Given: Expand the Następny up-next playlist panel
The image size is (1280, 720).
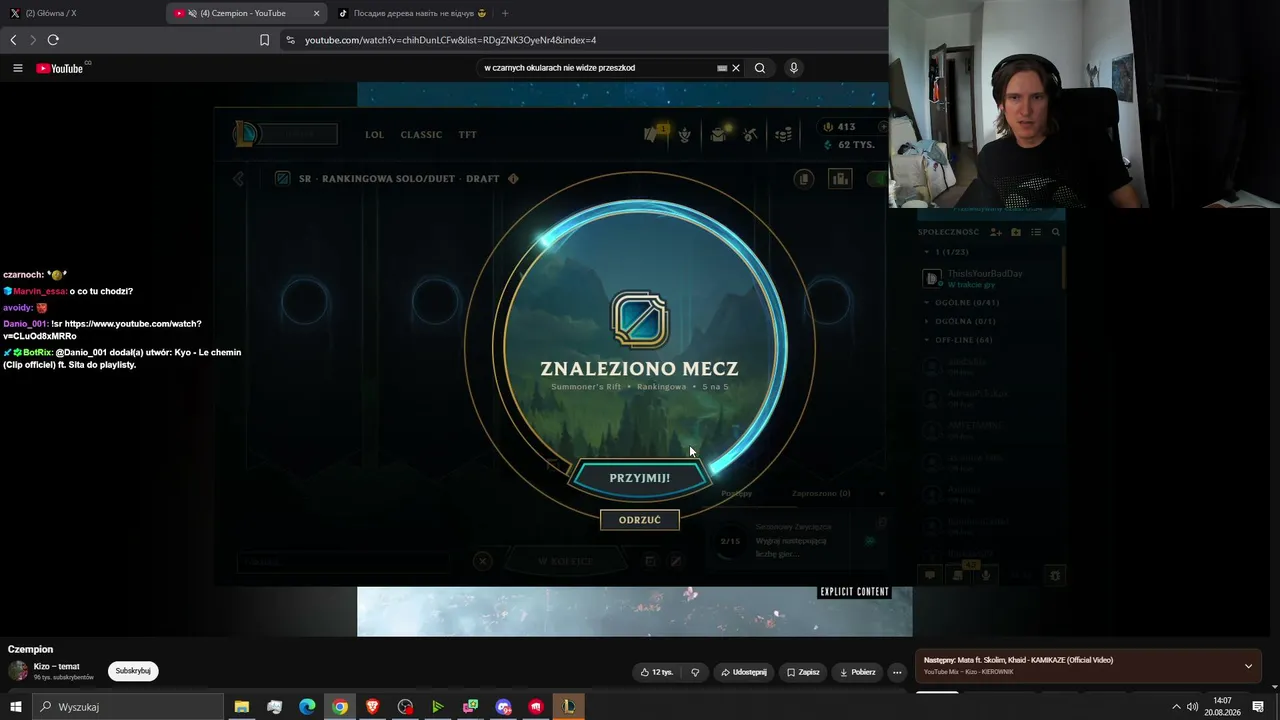Looking at the screenshot, I should [x=1248, y=666].
